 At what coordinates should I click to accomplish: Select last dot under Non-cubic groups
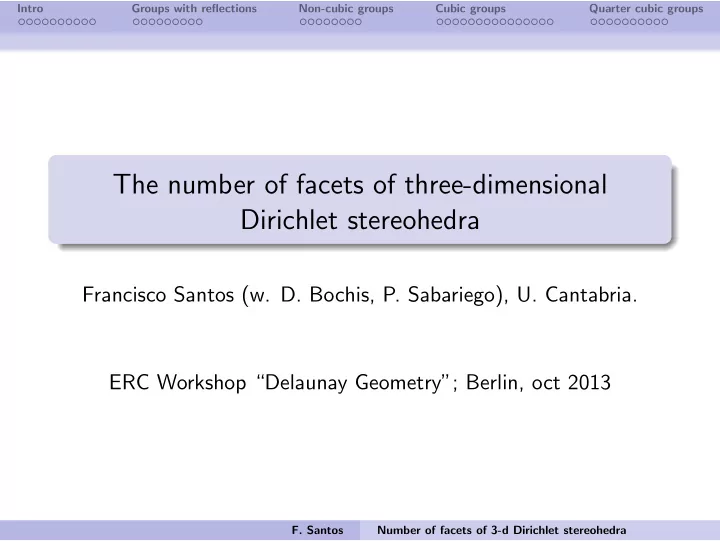tap(358, 22)
